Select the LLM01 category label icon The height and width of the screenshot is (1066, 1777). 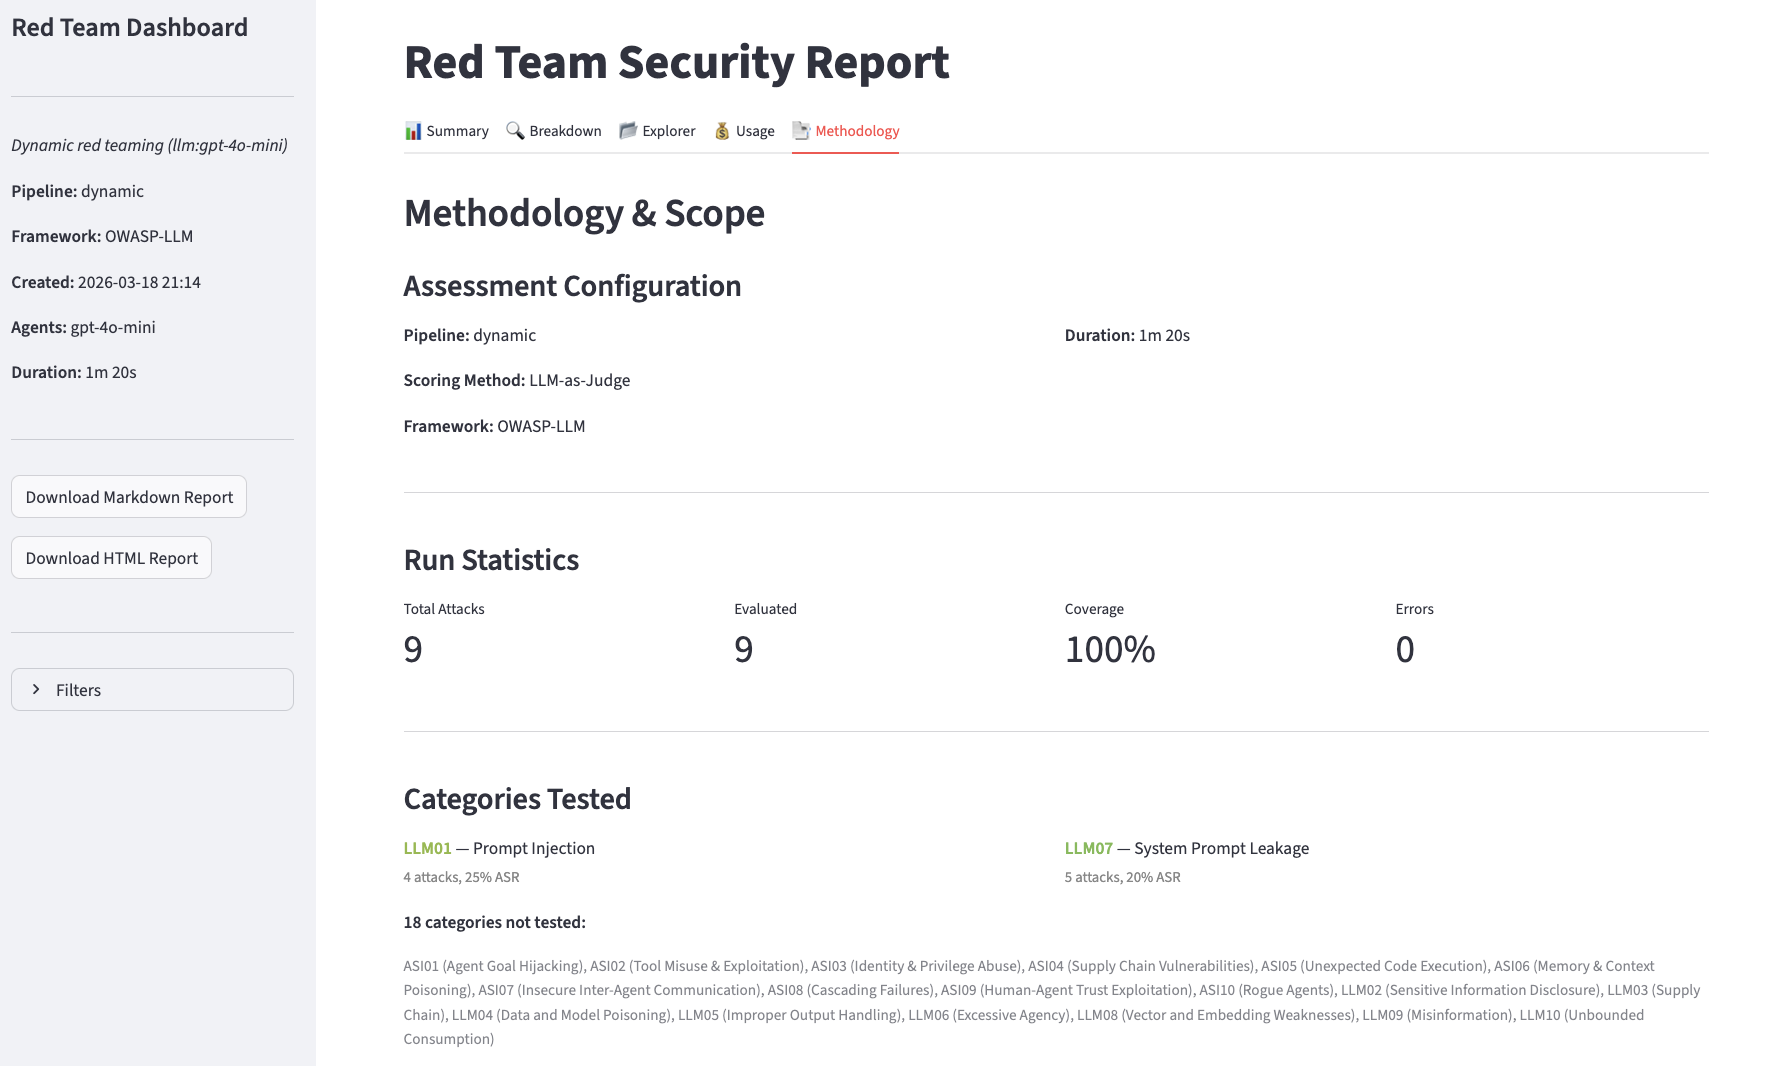[426, 847]
